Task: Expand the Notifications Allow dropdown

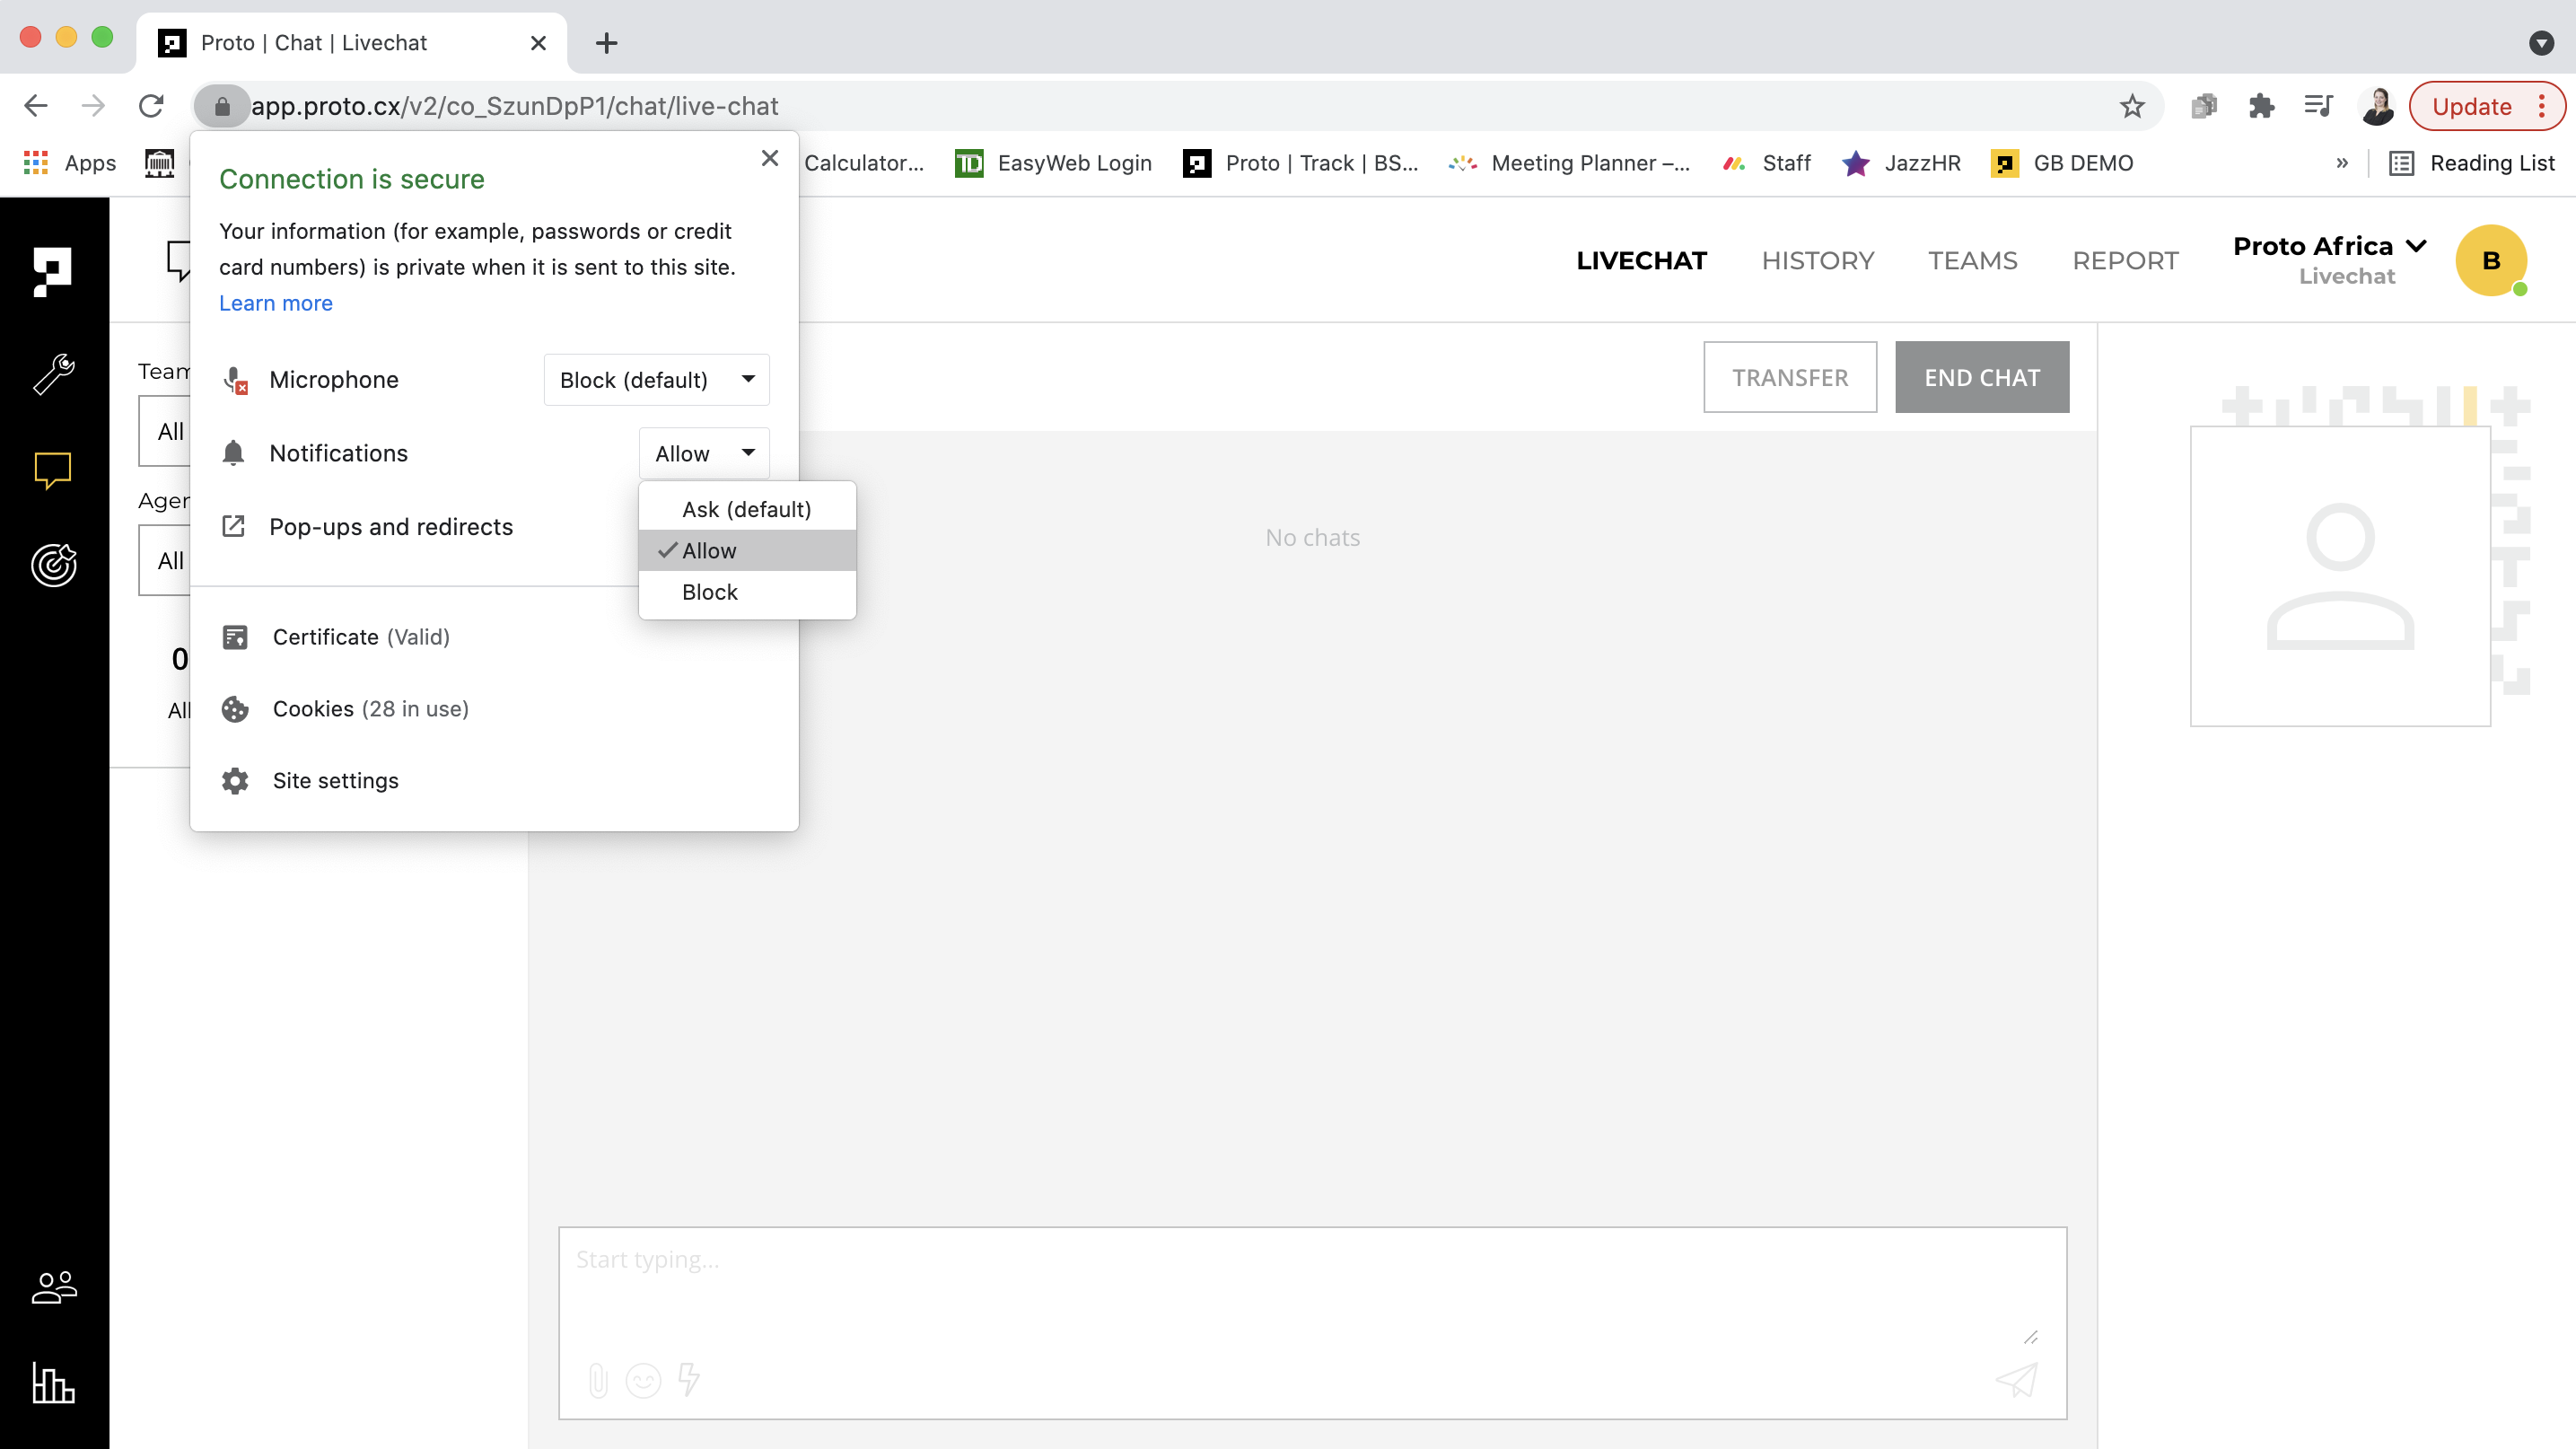Action: pyautogui.click(x=704, y=453)
